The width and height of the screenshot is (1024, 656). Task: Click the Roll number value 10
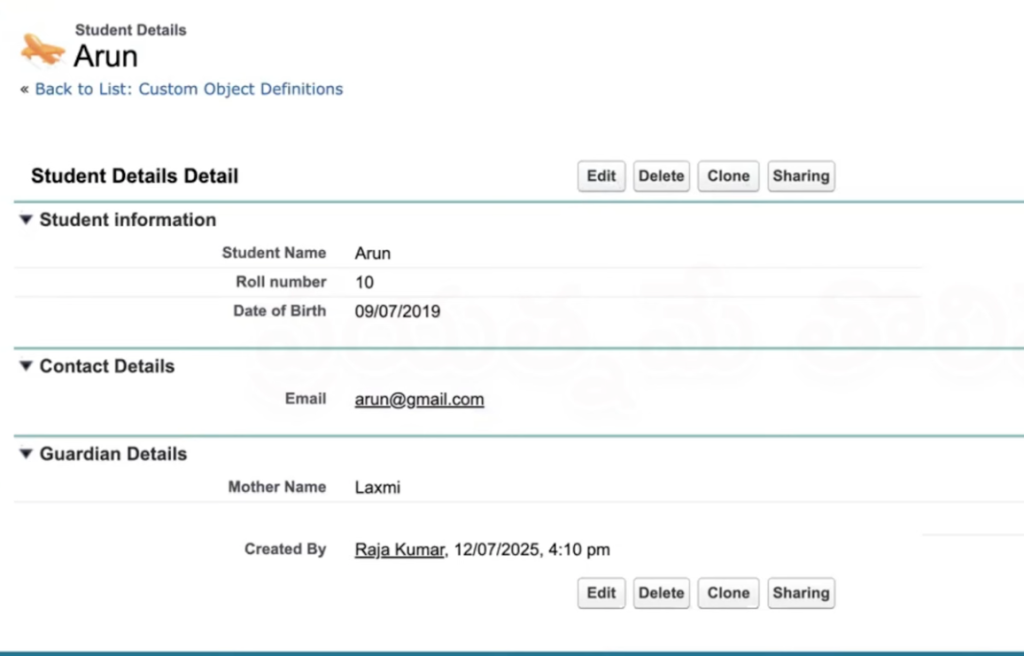coord(364,282)
